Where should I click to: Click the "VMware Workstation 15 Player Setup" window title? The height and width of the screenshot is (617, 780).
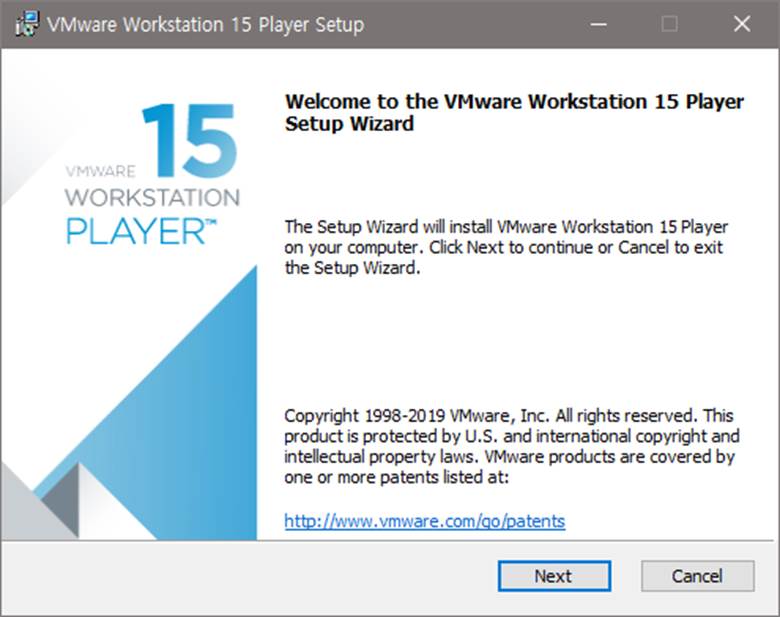coord(205,24)
